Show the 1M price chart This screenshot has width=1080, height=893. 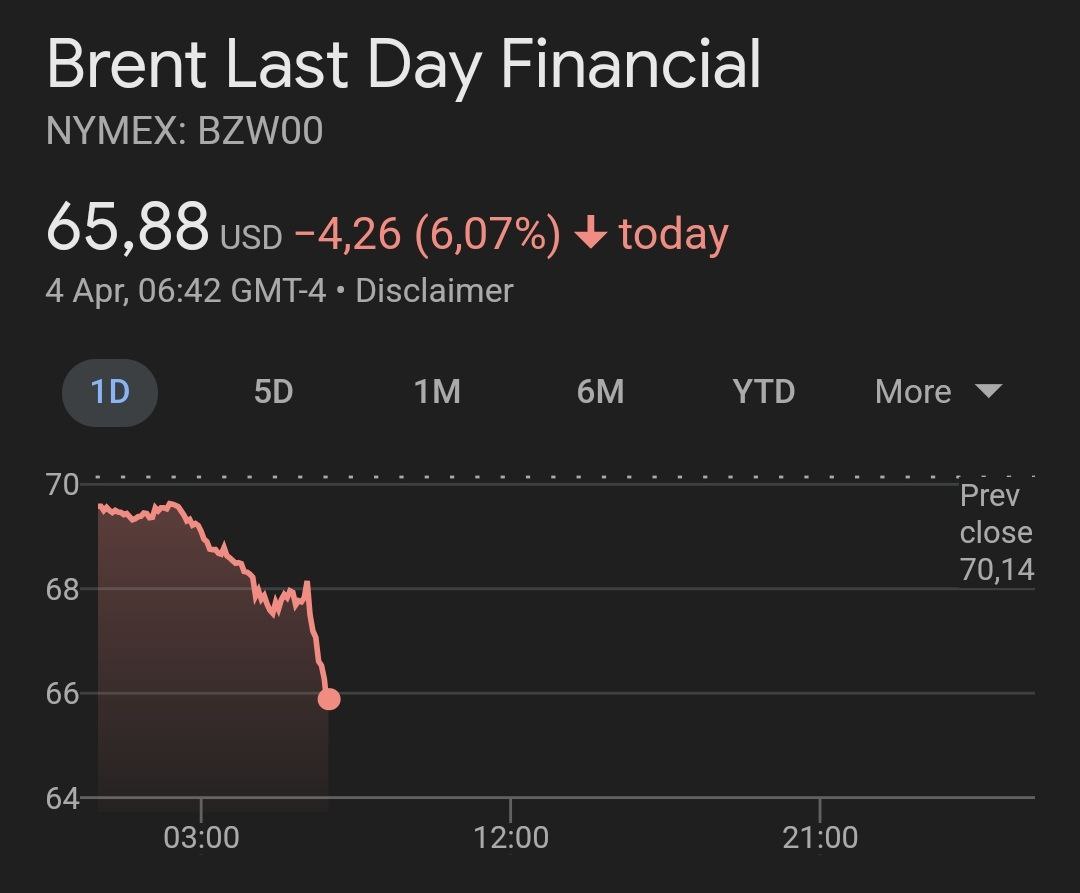tap(437, 391)
